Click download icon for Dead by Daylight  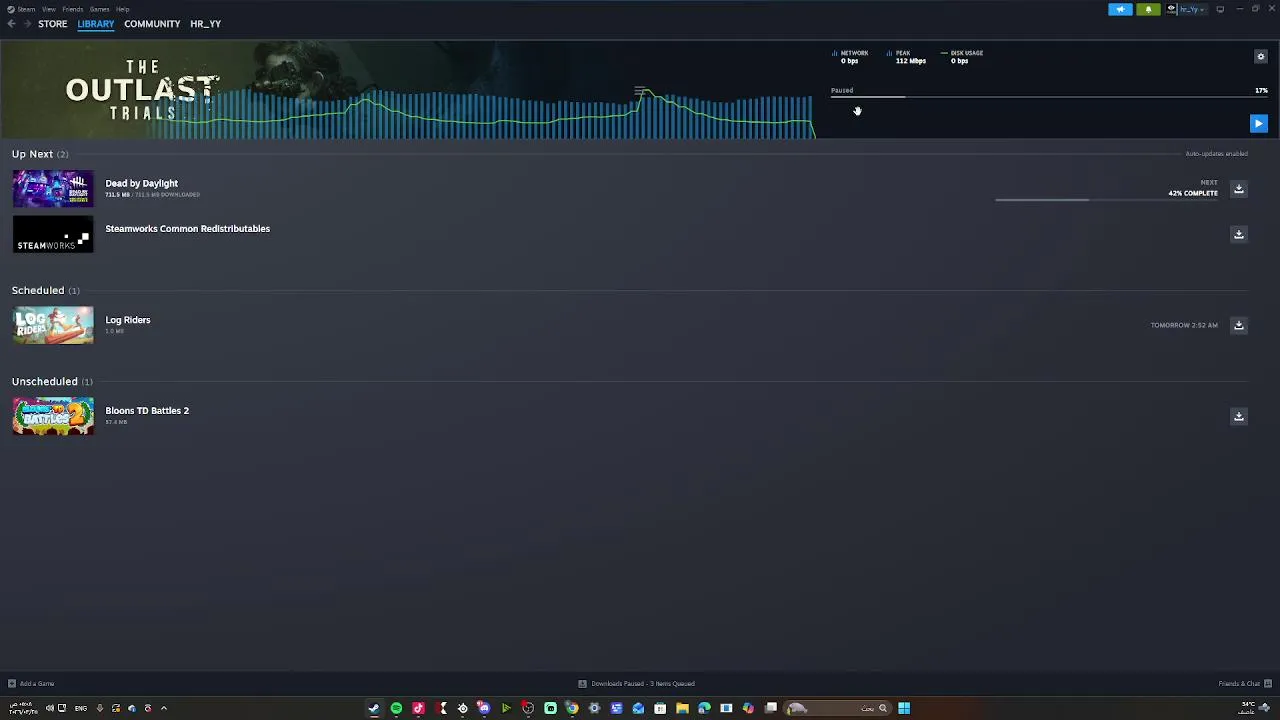(1238, 189)
